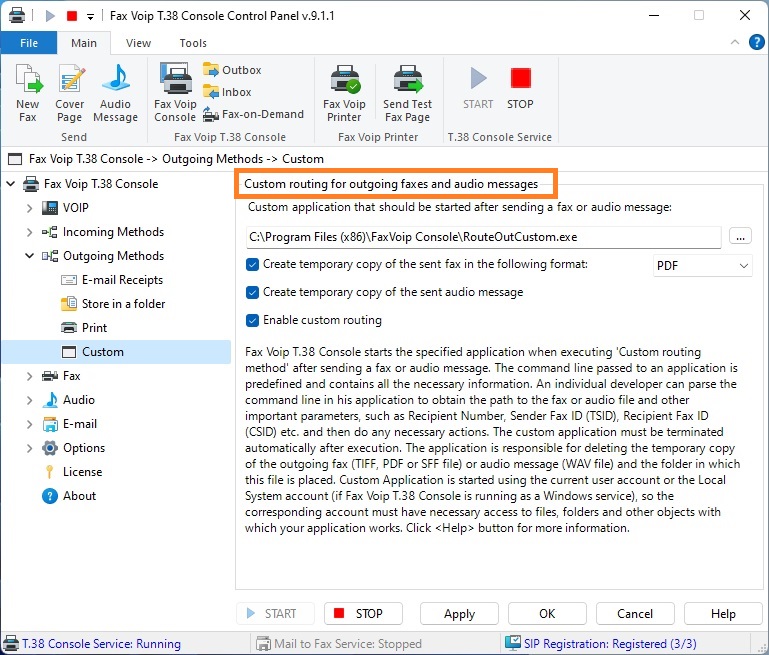
Task: Click the Apply button
Action: click(460, 614)
